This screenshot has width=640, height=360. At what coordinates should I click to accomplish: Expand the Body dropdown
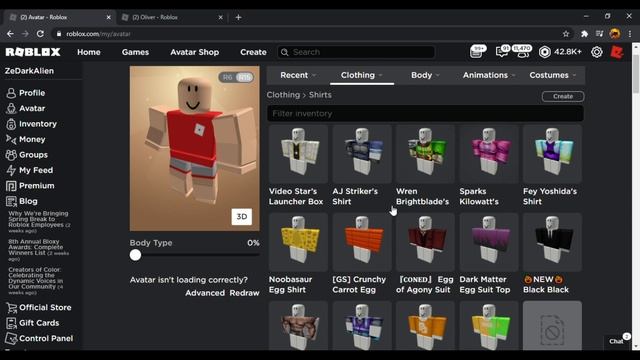point(425,75)
